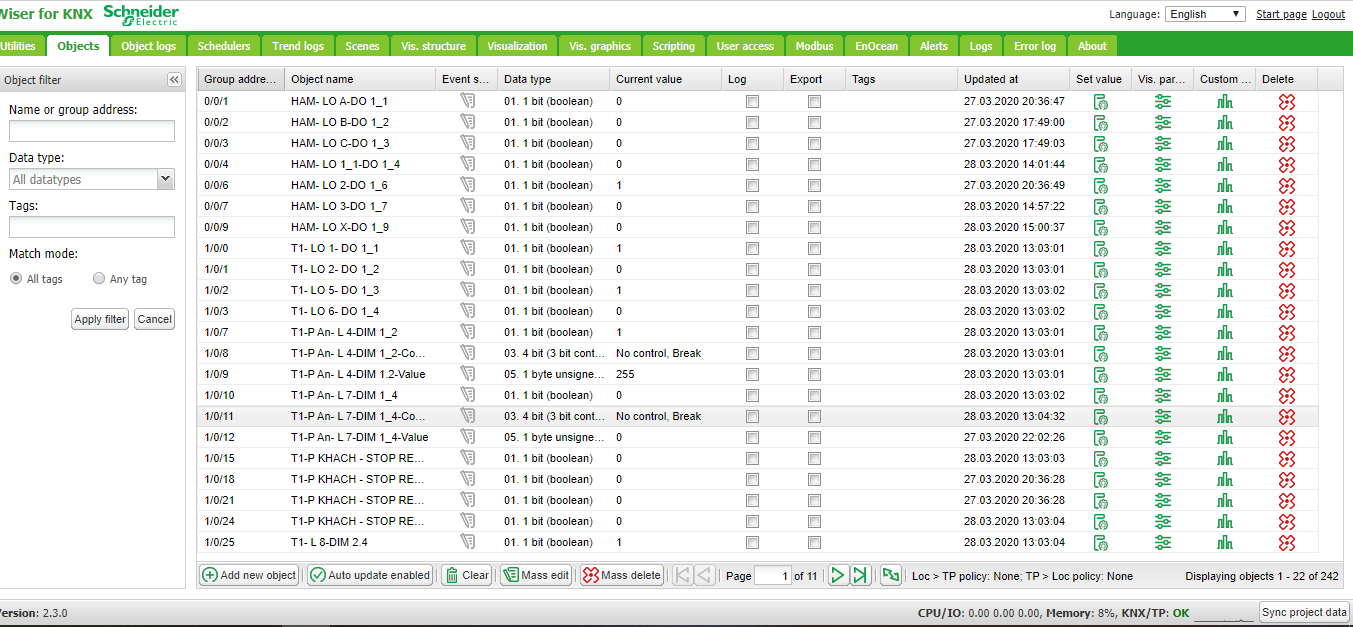Viewport: 1353px width, 627px height.
Task: Open Vis. parameters icon for object 0/0/2
Action: click(x=1162, y=122)
